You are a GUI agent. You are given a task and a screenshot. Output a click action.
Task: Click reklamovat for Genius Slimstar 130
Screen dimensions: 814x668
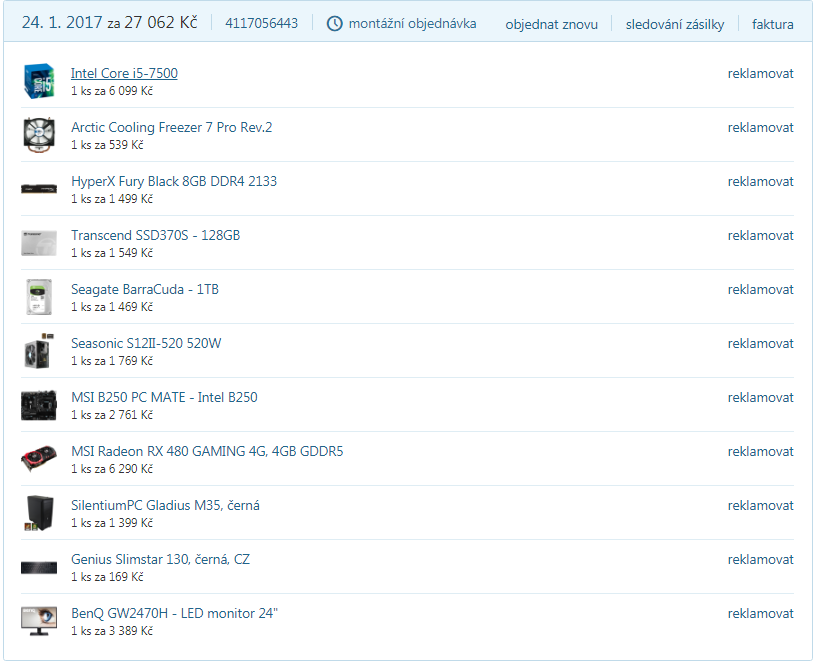(761, 560)
